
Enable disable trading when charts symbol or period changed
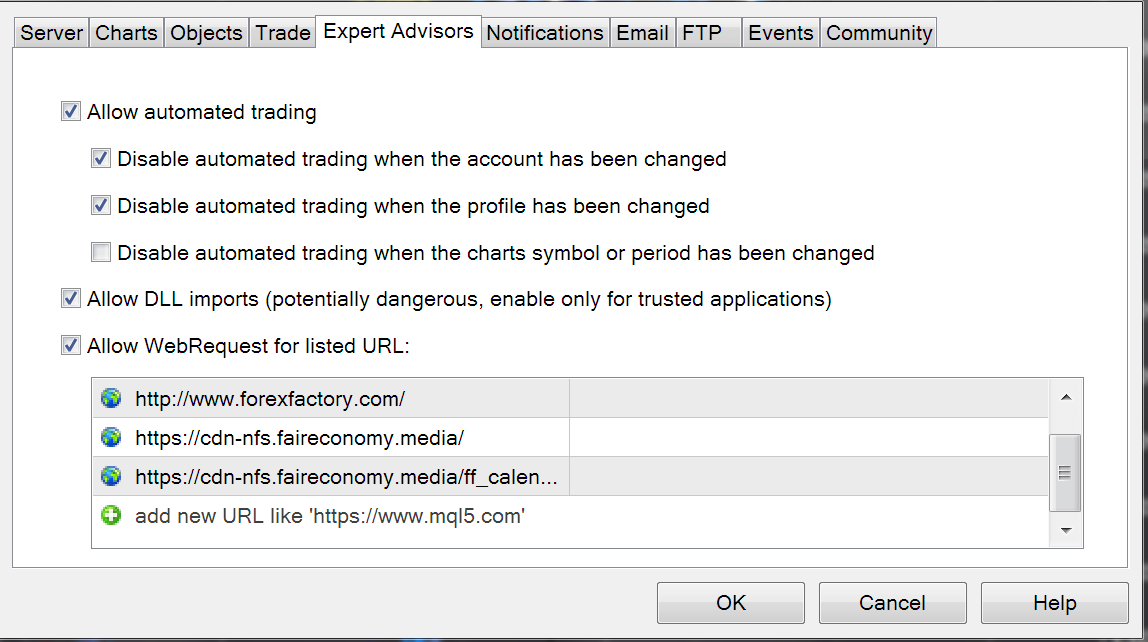coord(101,252)
